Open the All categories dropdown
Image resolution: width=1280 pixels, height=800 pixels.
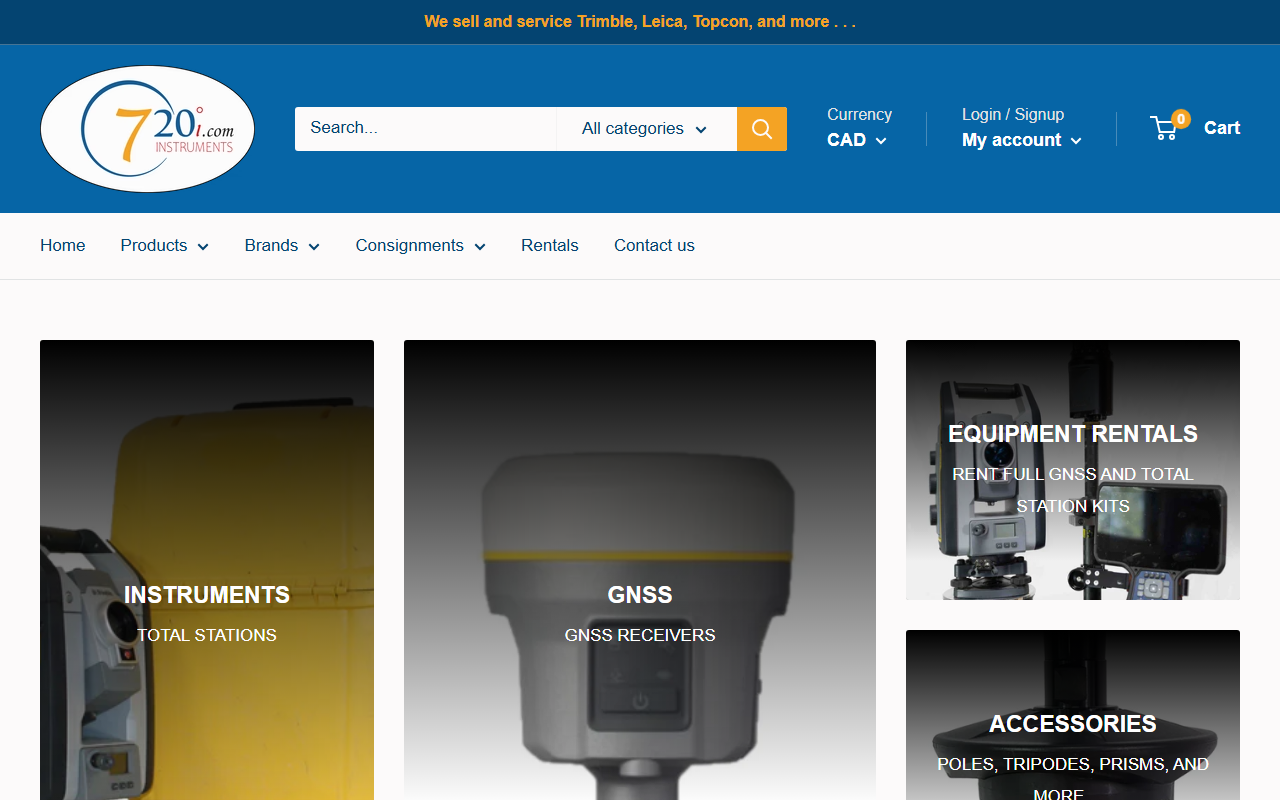pyautogui.click(x=646, y=129)
